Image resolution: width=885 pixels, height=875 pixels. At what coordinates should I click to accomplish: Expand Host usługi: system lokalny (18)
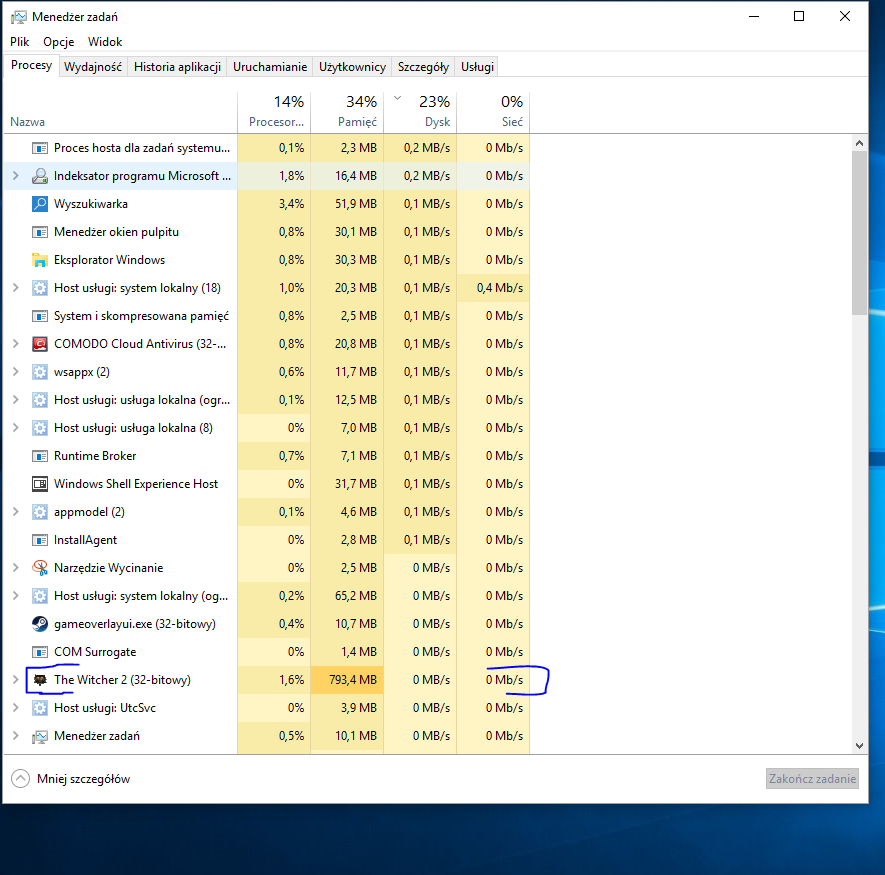[x=16, y=288]
